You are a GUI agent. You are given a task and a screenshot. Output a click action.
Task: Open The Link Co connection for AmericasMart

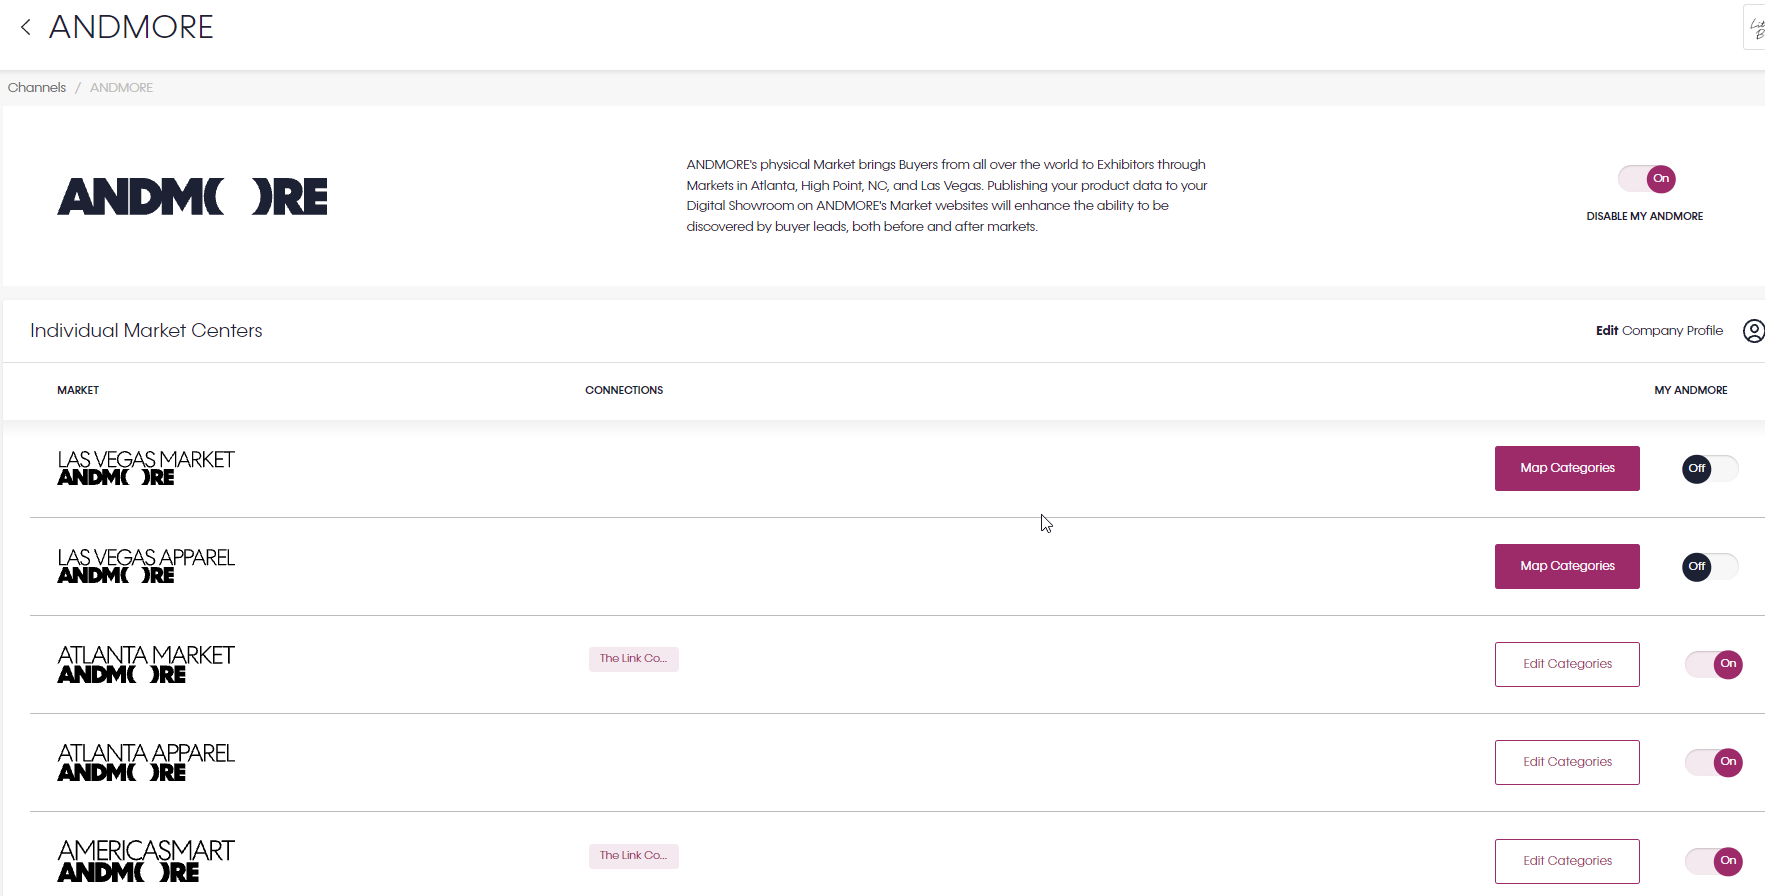(x=633, y=856)
